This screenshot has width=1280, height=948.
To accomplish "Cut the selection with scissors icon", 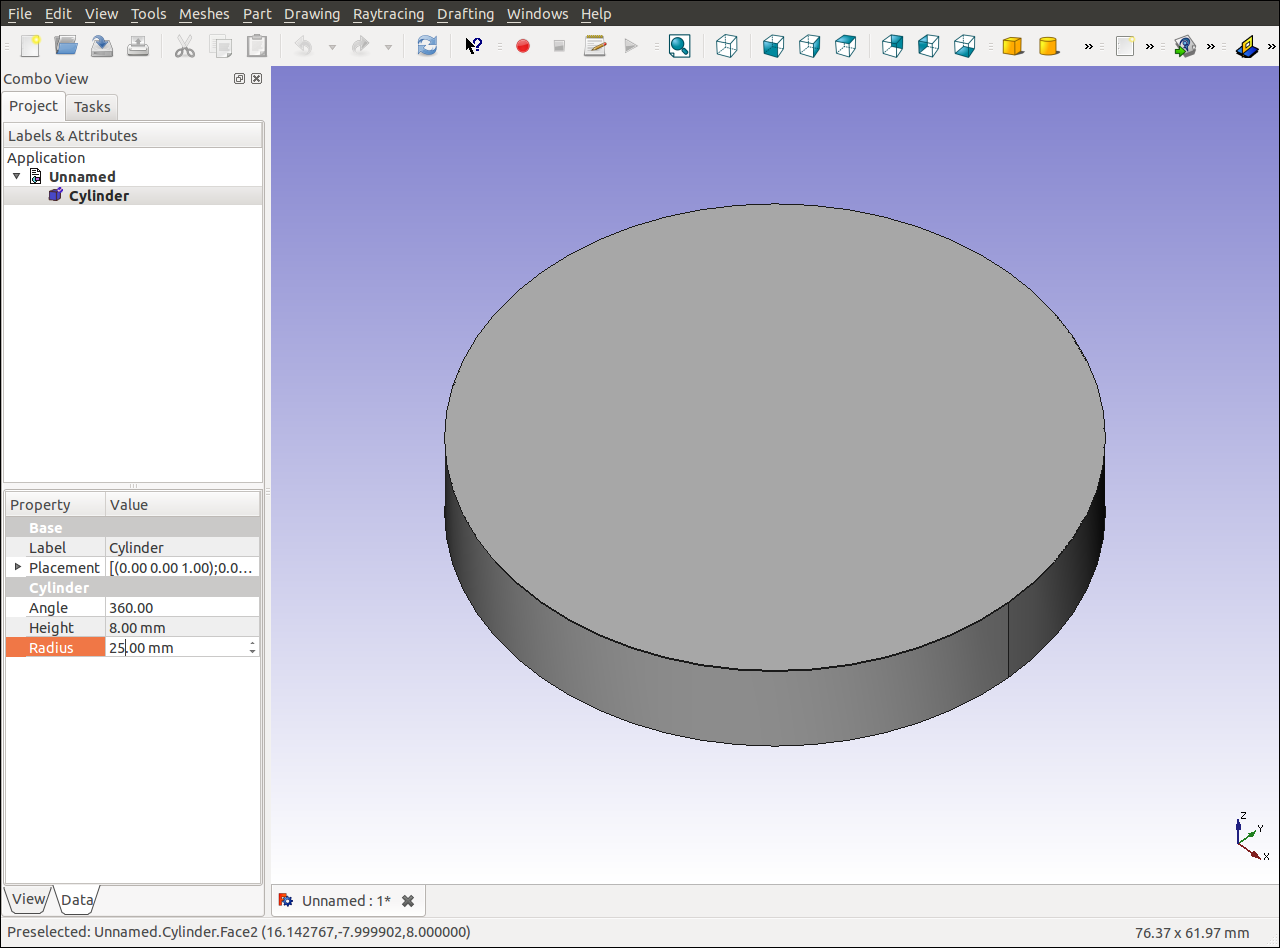I will click(185, 46).
